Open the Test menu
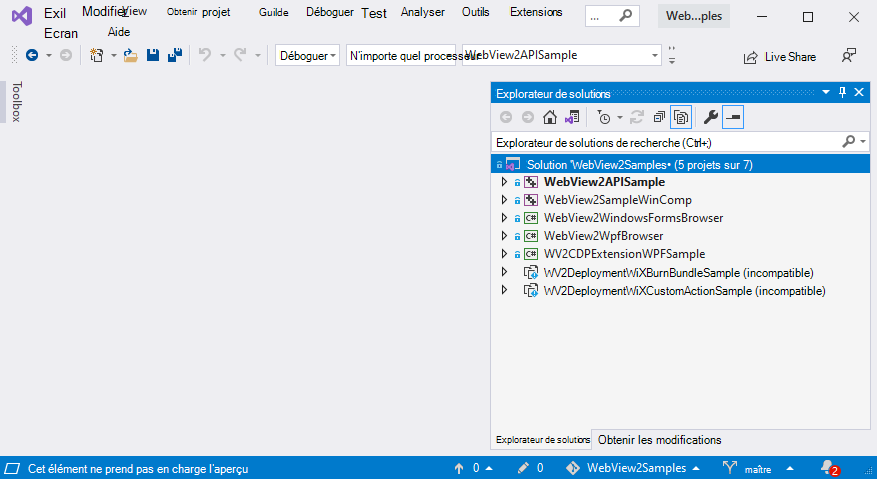Screen dimensions: 877x479 374,13
